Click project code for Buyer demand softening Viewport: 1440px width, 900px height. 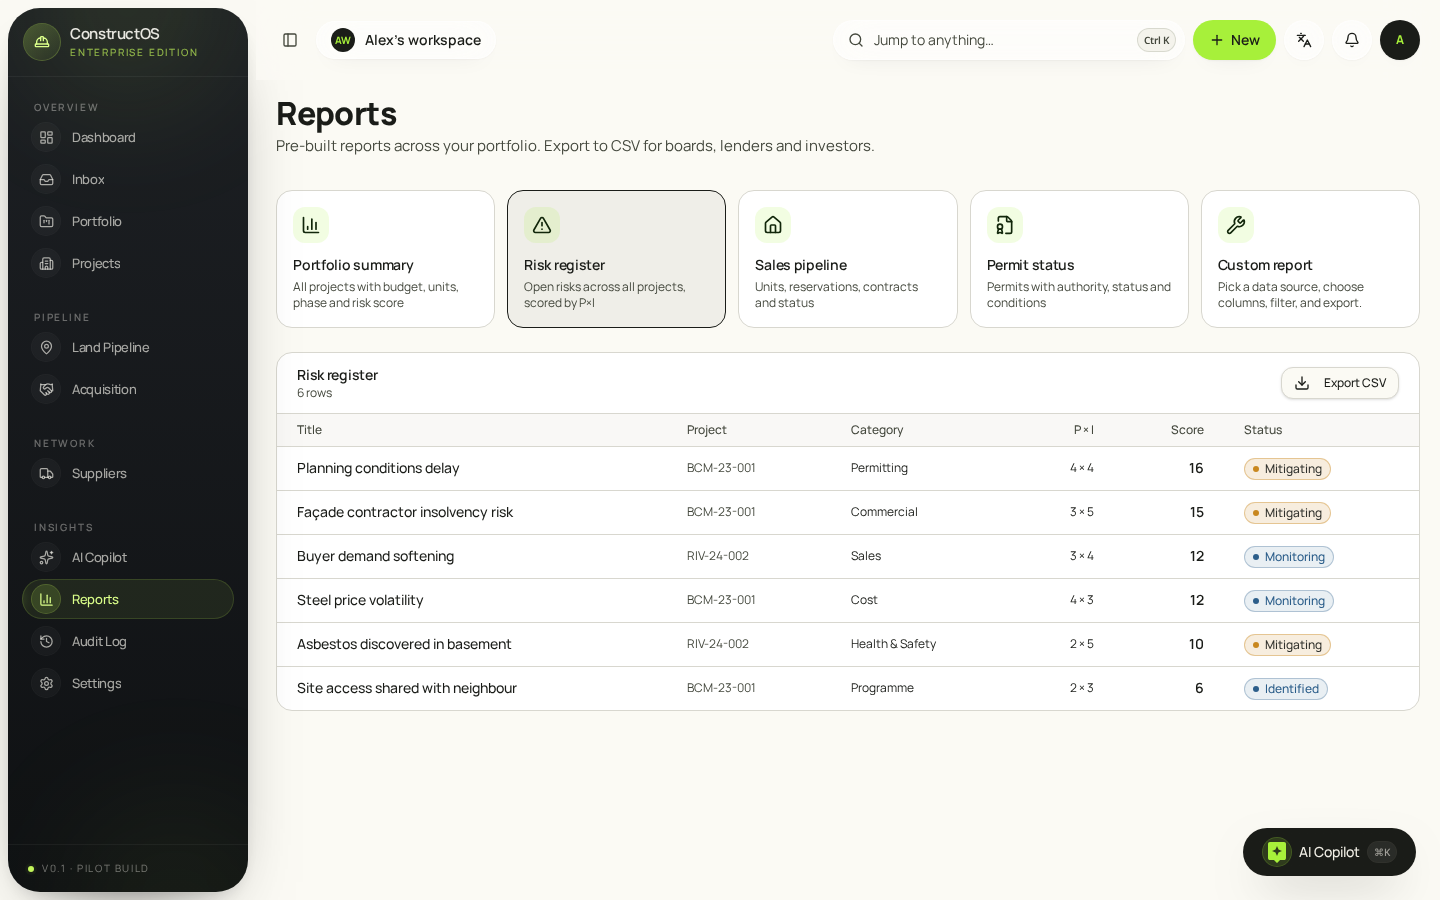click(718, 556)
